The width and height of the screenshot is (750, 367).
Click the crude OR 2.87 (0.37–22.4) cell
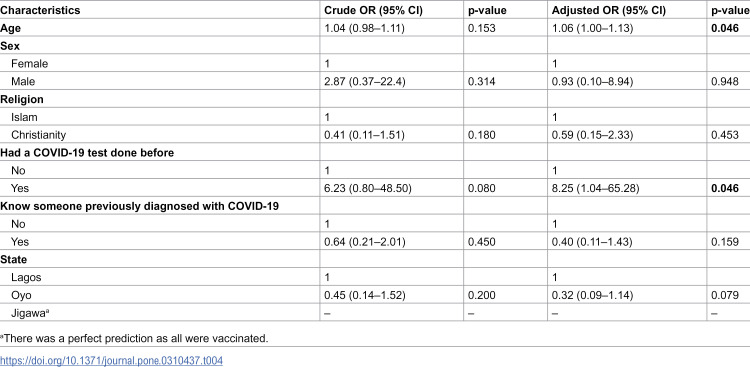[x=364, y=82]
